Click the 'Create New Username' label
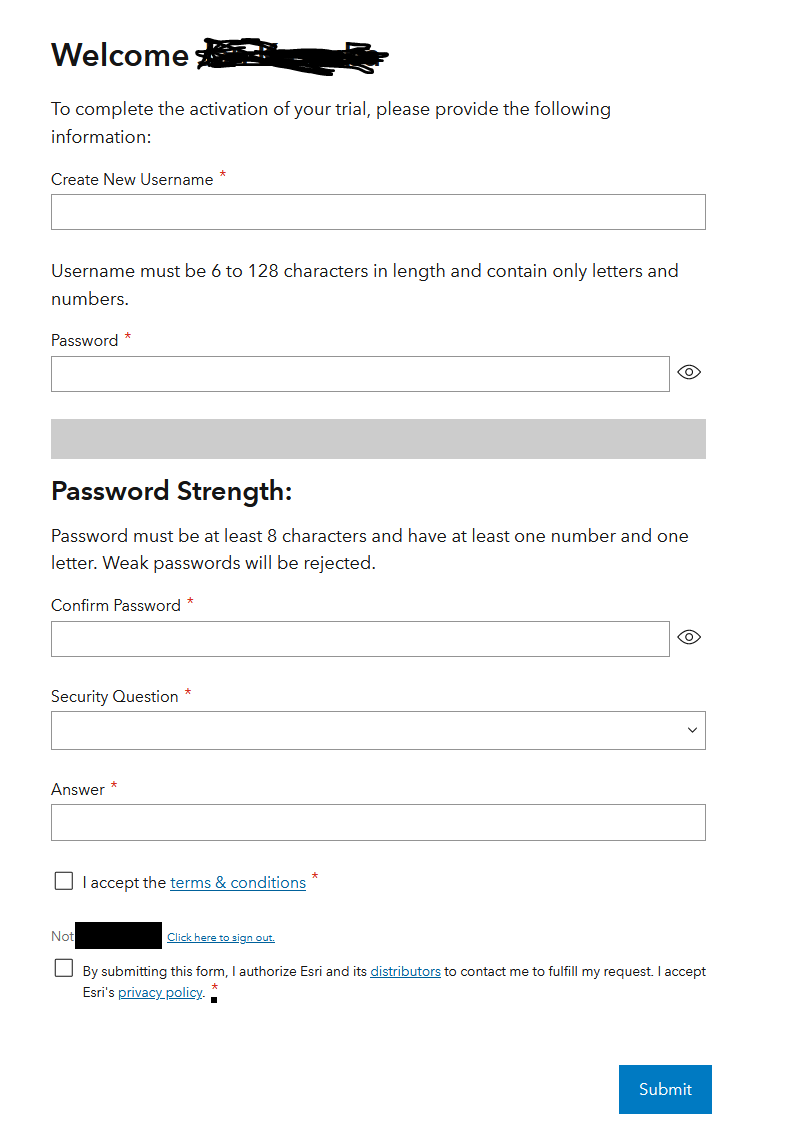The height and width of the screenshot is (1133, 796). pyautogui.click(x=132, y=180)
